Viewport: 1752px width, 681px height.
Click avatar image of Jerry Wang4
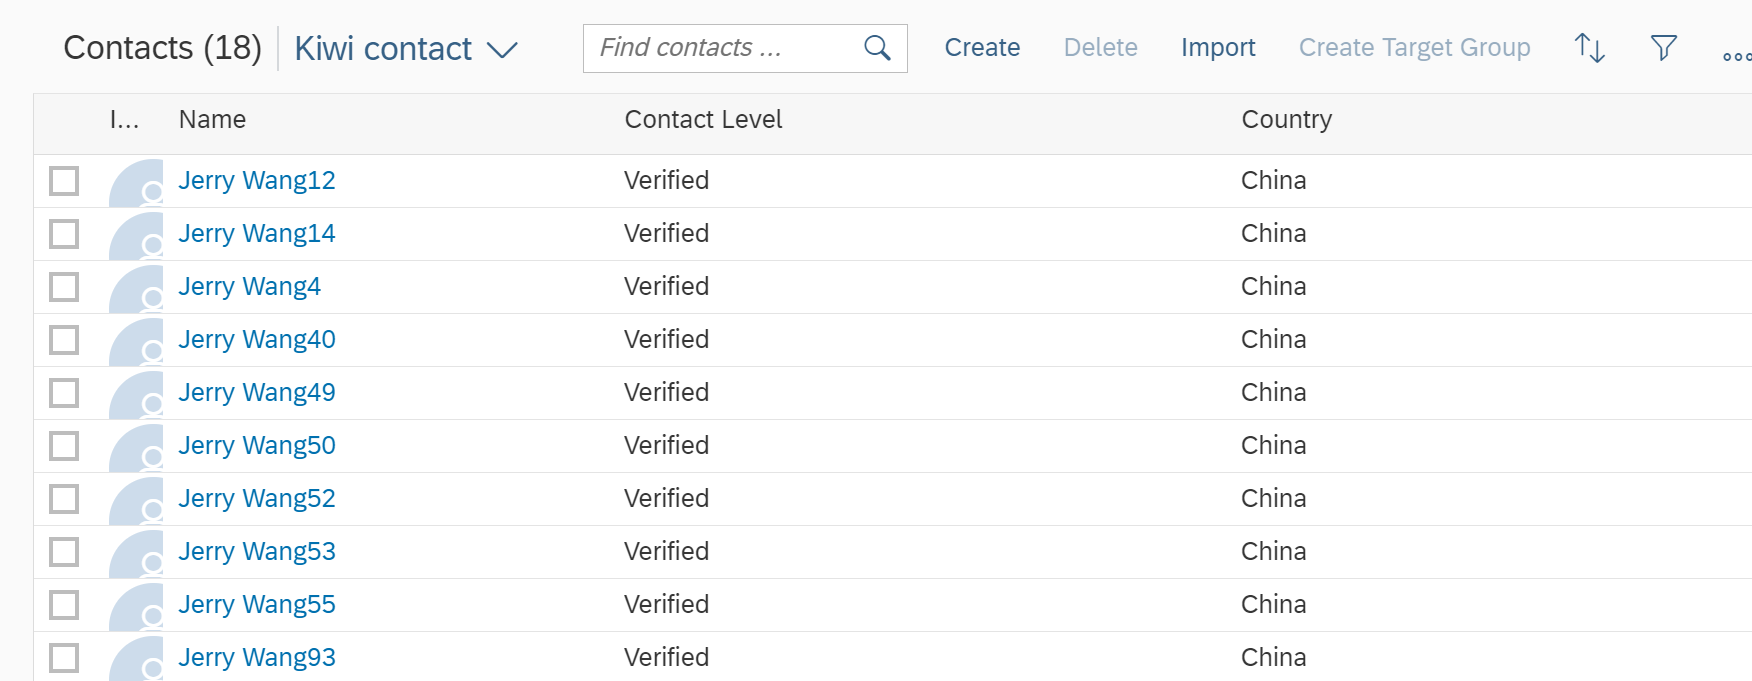pyautogui.click(x=136, y=288)
